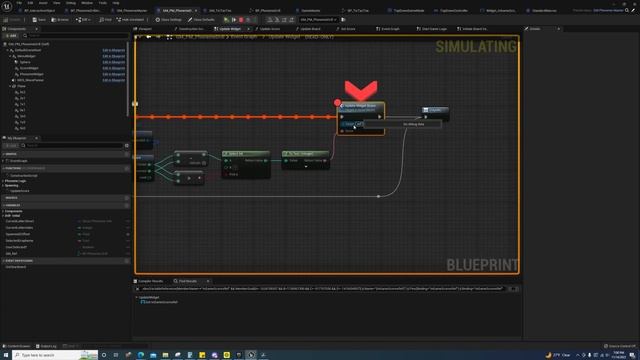Click the My Blueprint search field
640x360 pixels.
(x=72, y=145)
